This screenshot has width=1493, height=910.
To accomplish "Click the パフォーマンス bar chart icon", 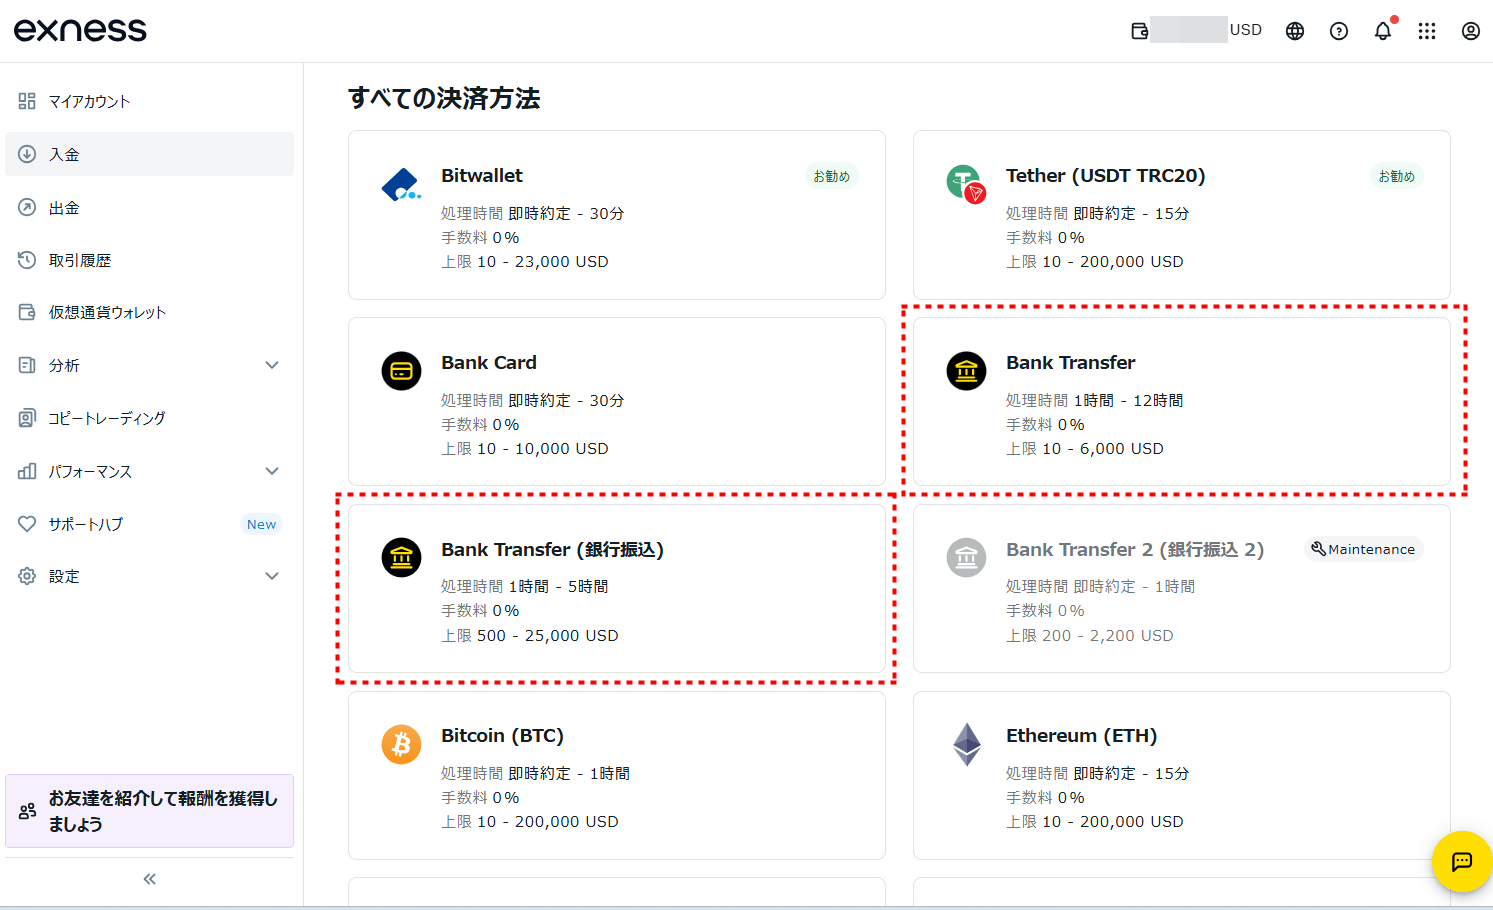I will click(27, 471).
